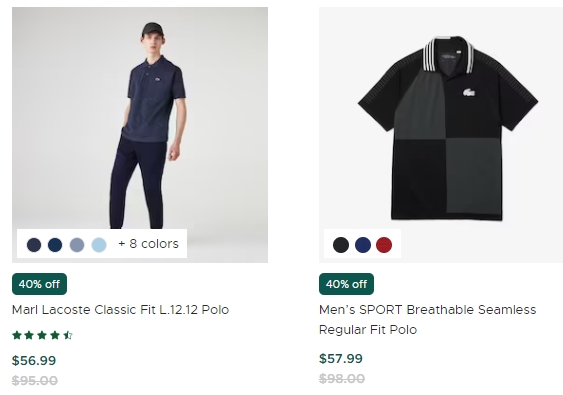Click the $56.99 sale price
This screenshot has height=395, width=563.
click(x=34, y=361)
